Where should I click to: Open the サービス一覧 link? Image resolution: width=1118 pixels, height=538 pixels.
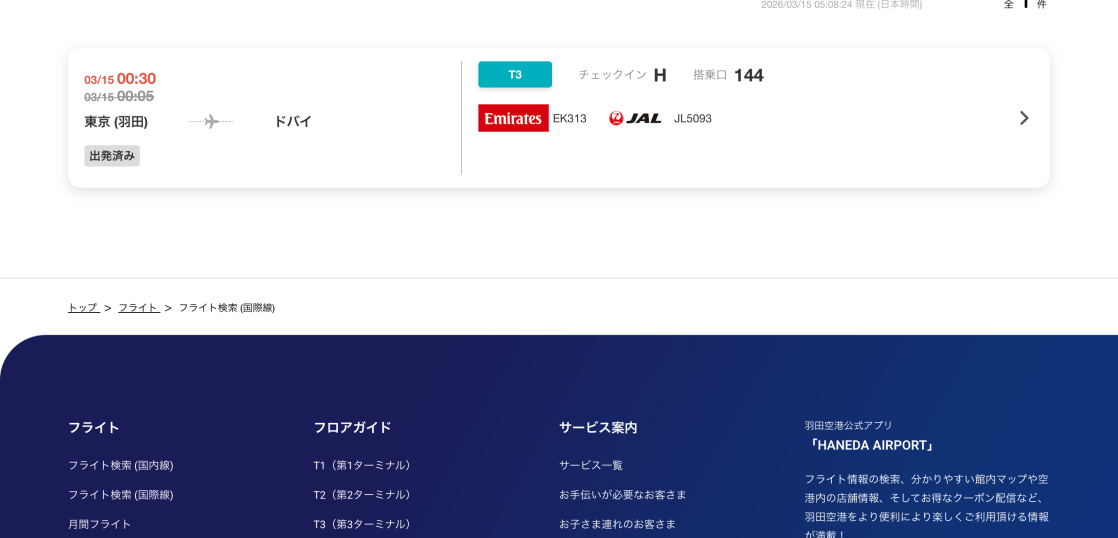(x=591, y=465)
